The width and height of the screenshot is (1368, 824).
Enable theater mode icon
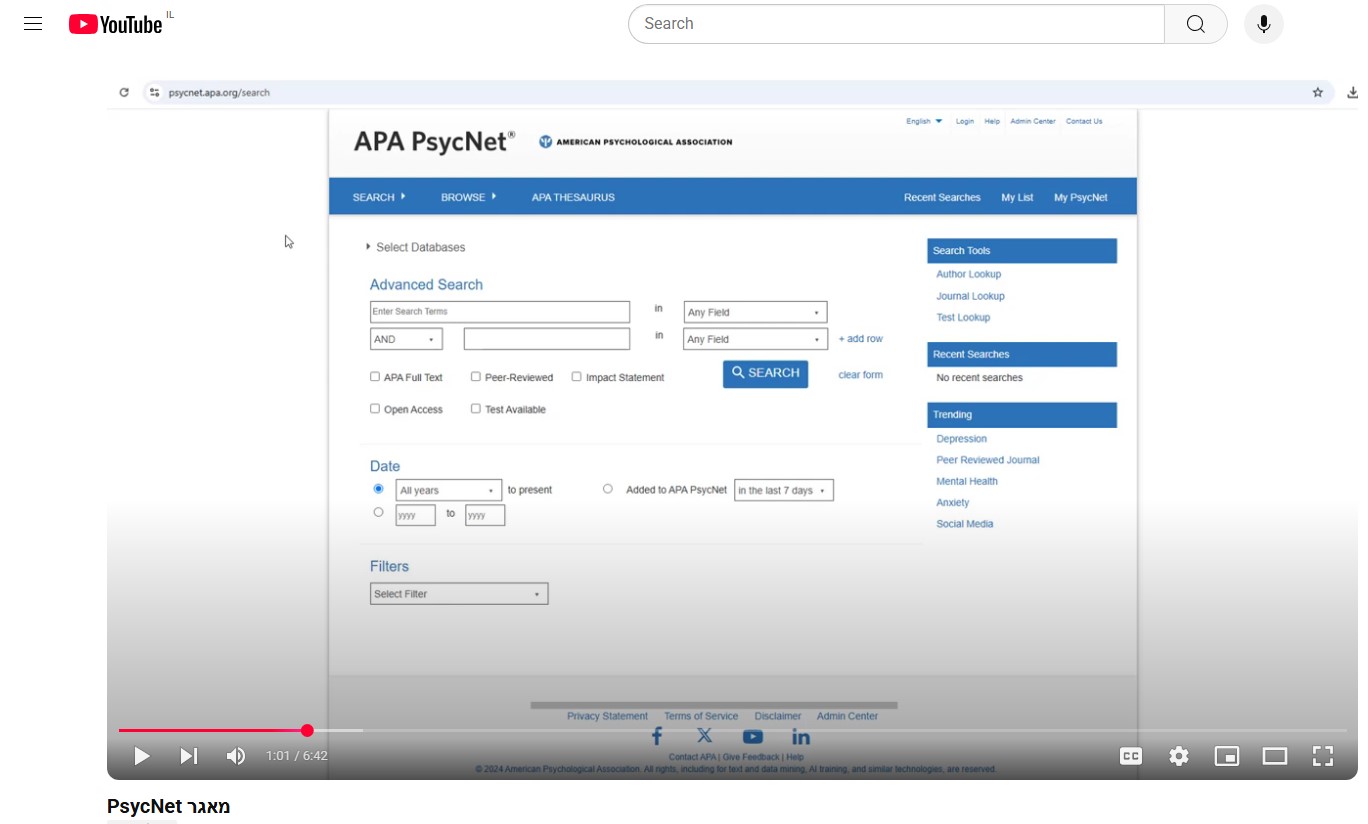pos(1275,756)
